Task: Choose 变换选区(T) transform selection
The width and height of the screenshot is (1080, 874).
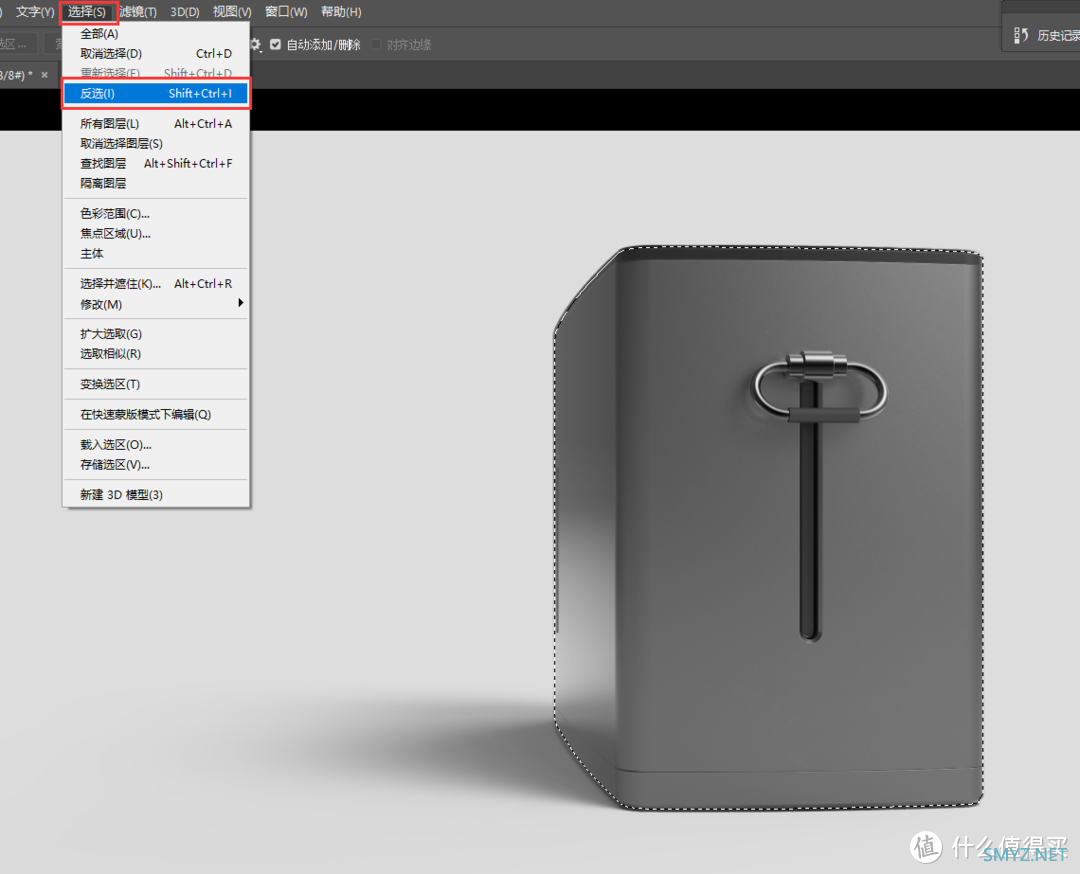Action: 156,384
